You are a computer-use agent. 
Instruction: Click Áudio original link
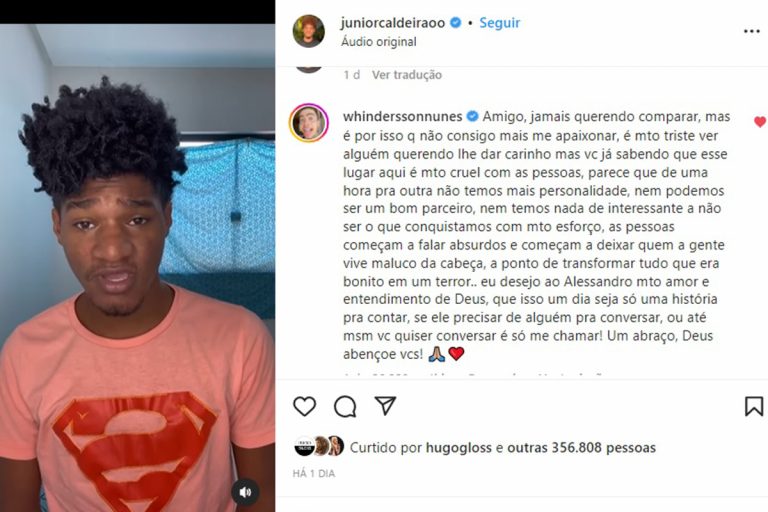(x=379, y=42)
